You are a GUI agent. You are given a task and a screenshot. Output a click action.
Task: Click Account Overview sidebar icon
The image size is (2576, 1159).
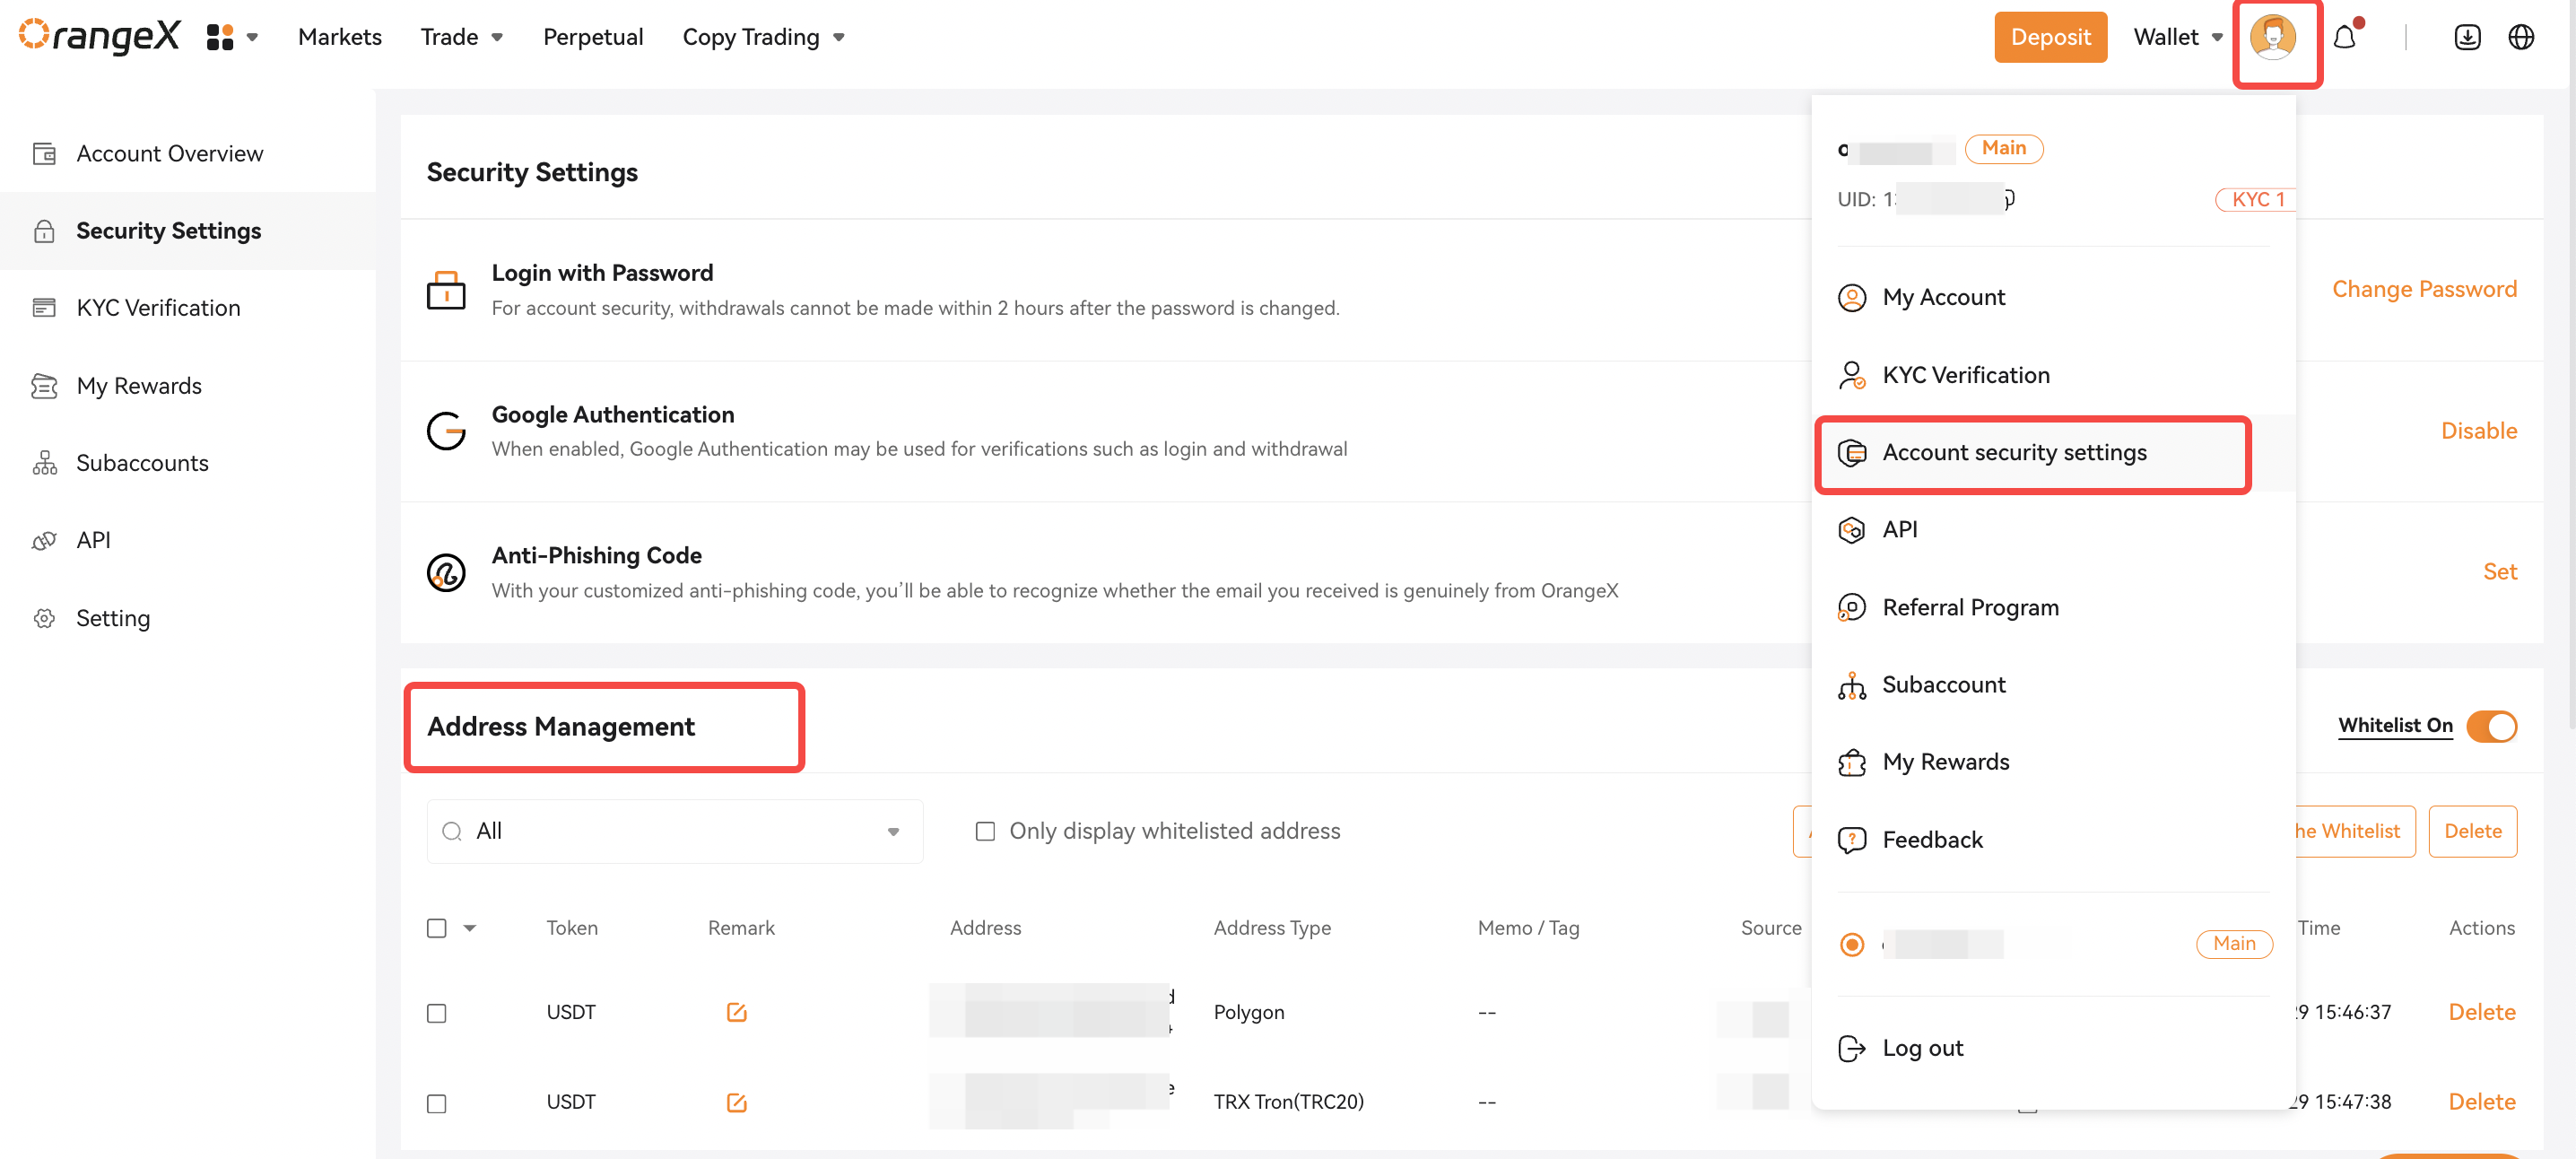pyautogui.click(x=44, y=153)
